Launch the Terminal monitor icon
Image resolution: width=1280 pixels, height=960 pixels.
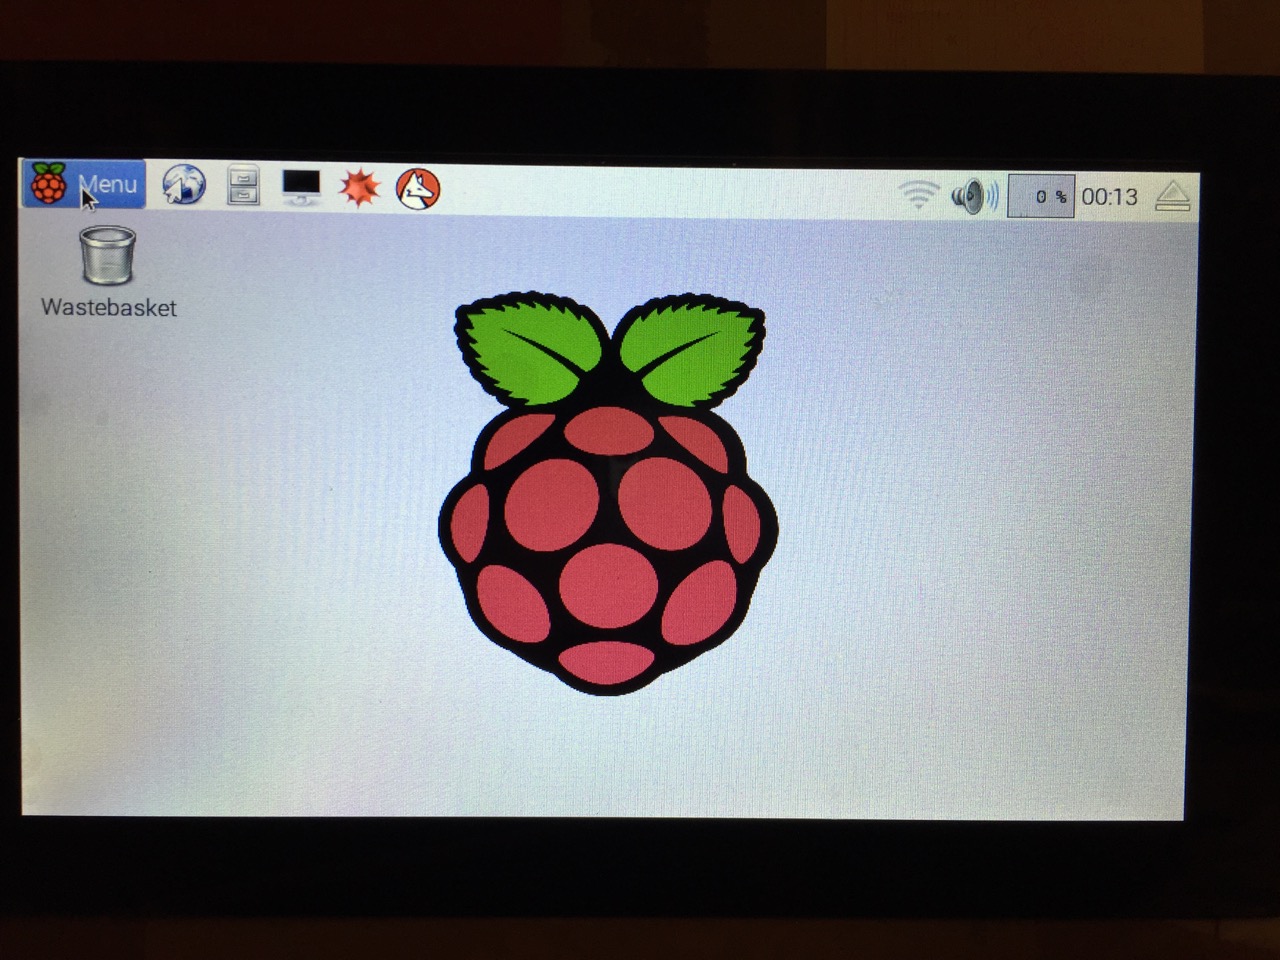coord(301,187)
